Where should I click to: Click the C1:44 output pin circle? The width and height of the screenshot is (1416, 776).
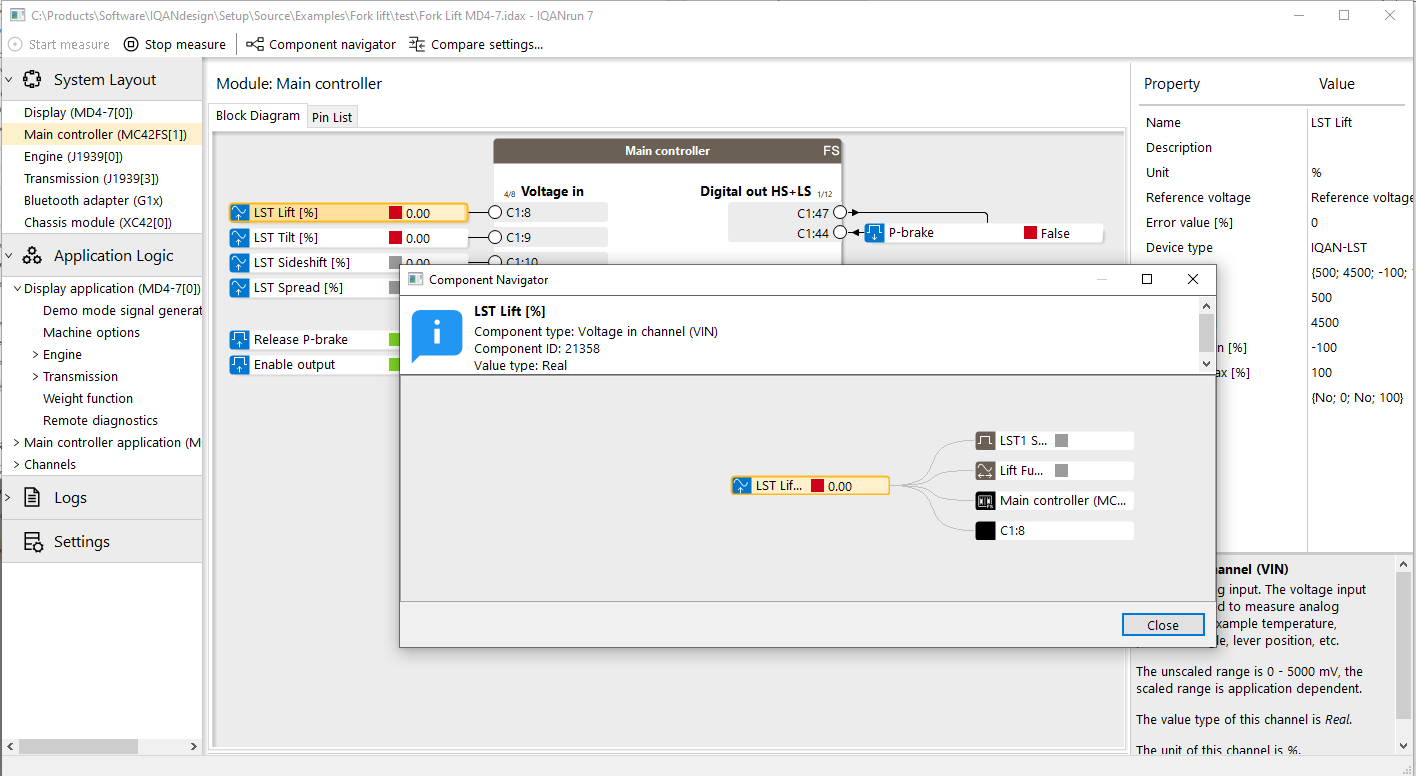coord(840,233)
